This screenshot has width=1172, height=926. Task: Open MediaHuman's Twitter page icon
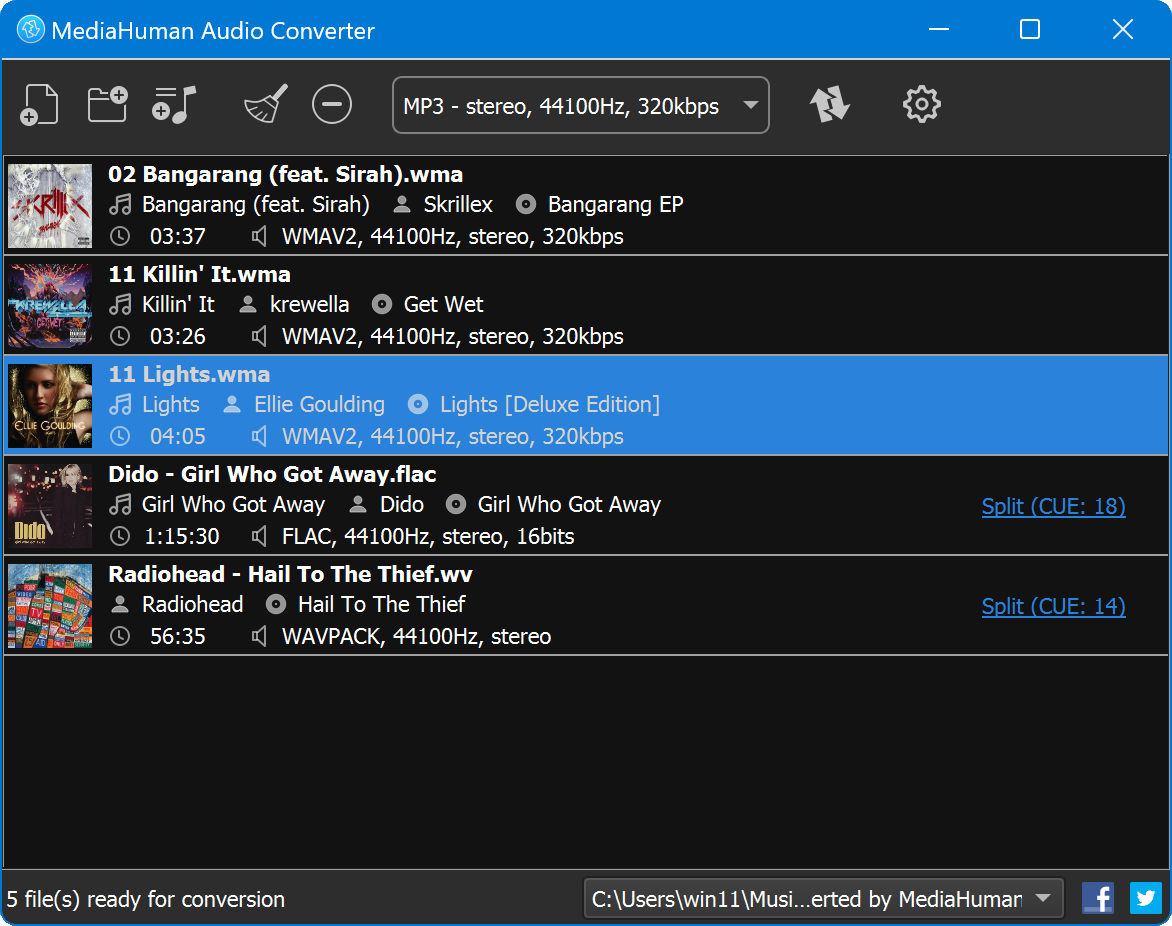pos(1145,898)
